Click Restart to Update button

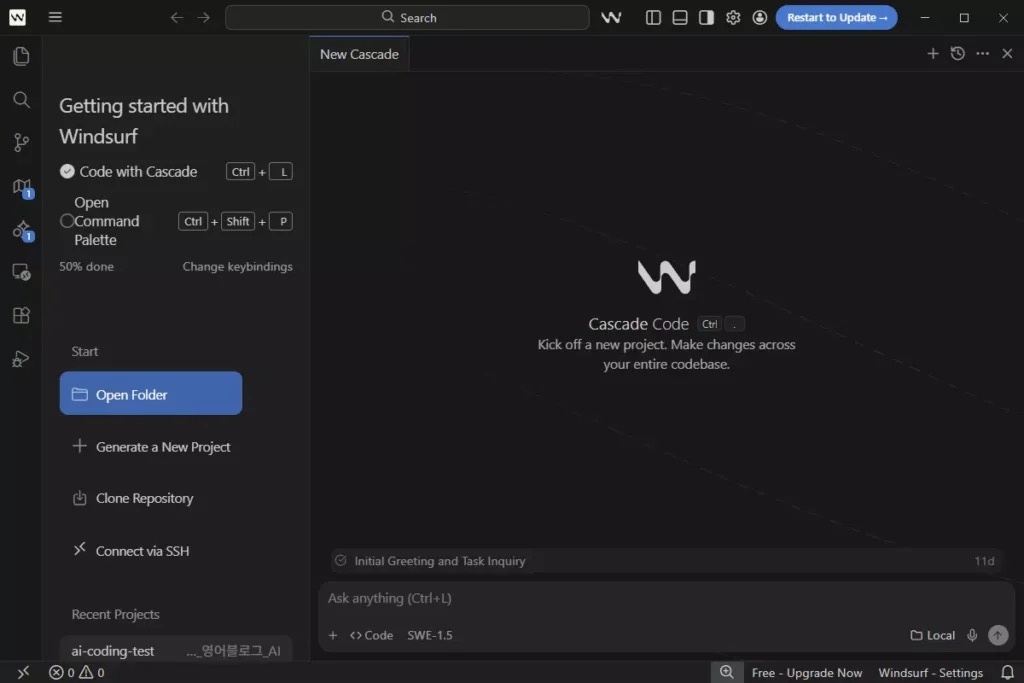(837, 18)
